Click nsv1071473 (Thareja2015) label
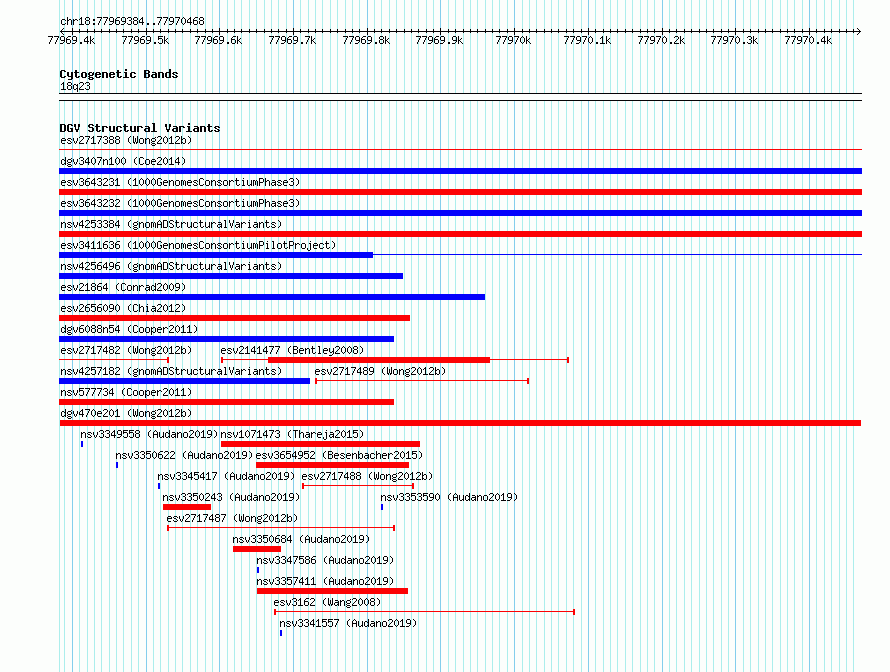Screen dimensions: 890x672 coord(292,434)
